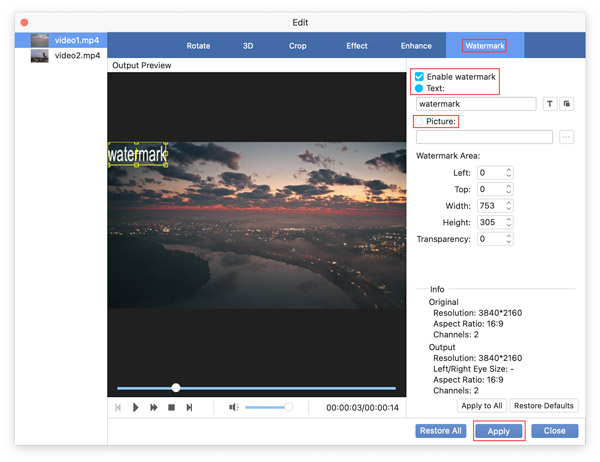Select the Text watermark radio button
The width and height of the screenshot is (600, 462).
[x=420, y=88]
